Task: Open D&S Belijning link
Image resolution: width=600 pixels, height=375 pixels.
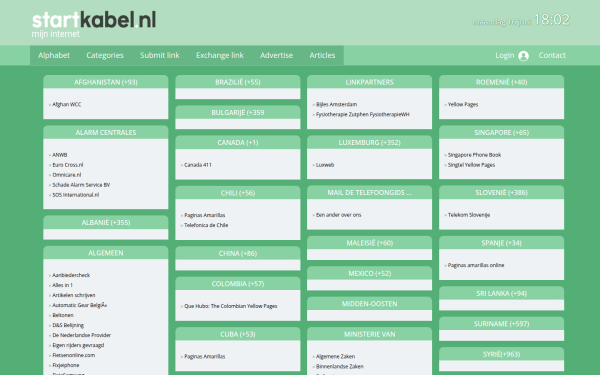Action: 68,325
